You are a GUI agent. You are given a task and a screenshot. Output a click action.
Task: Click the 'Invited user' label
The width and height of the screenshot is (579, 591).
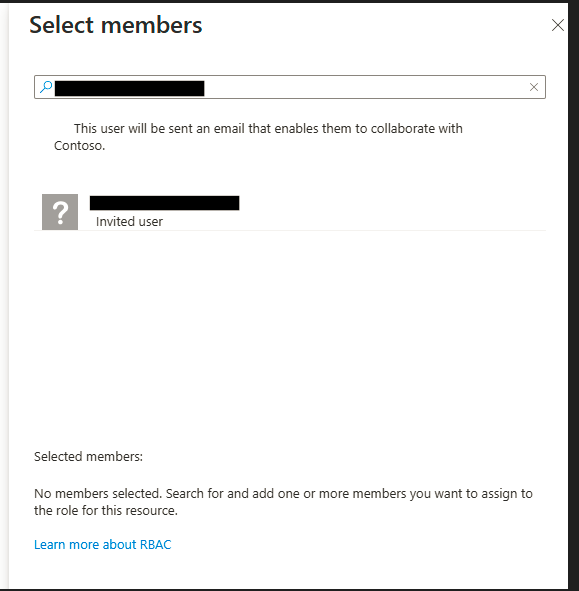(x=129, y=222)
